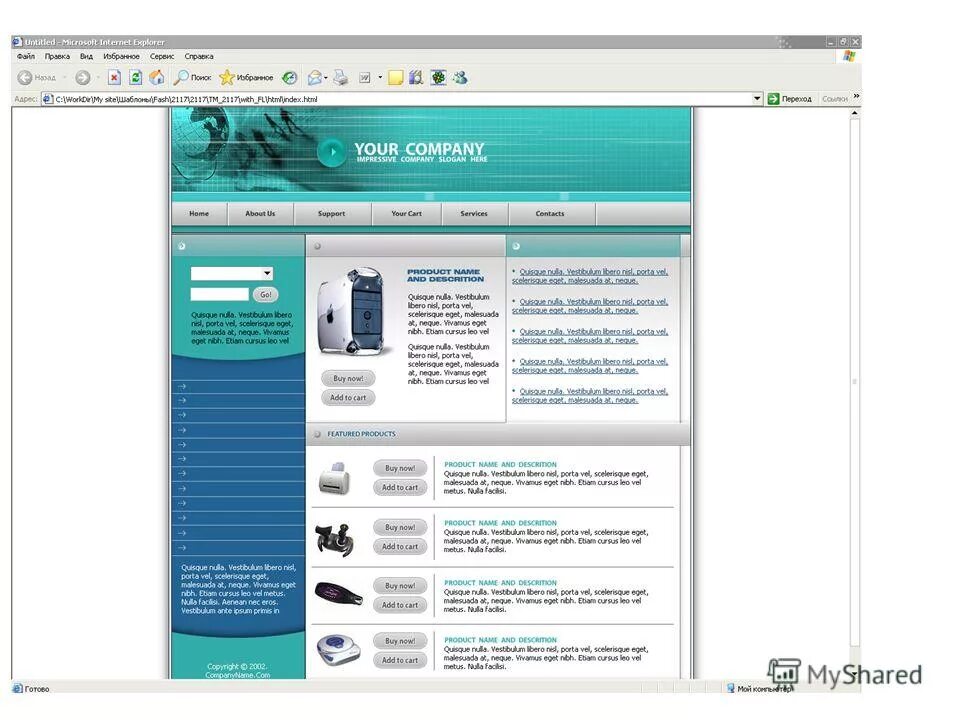This screenshot has width=960, height=720.
Task: Expand the toolbar chevron beside Ссылки
Action: click(856, 96)
